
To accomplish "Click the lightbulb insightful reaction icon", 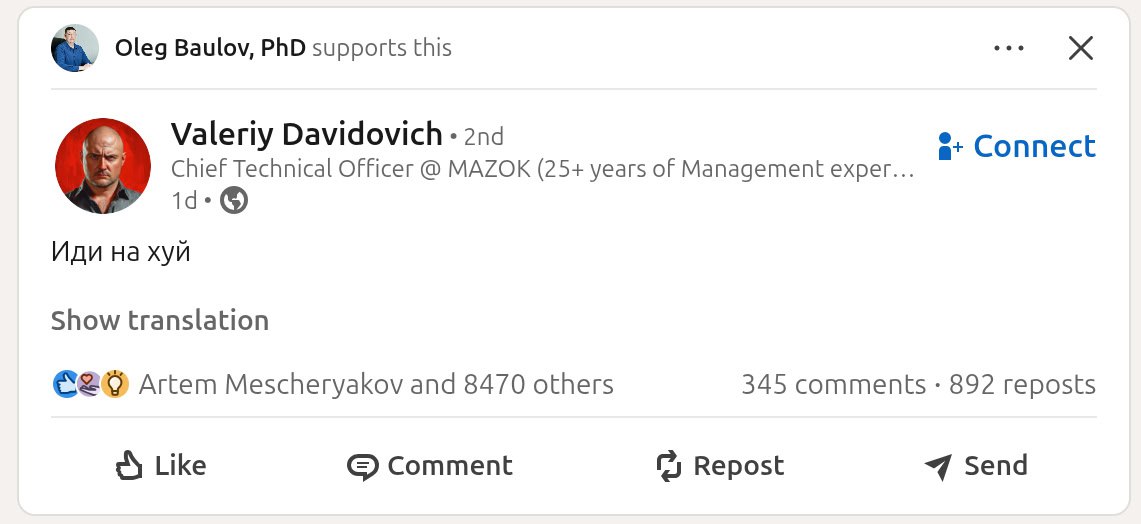I will point(115,384).
